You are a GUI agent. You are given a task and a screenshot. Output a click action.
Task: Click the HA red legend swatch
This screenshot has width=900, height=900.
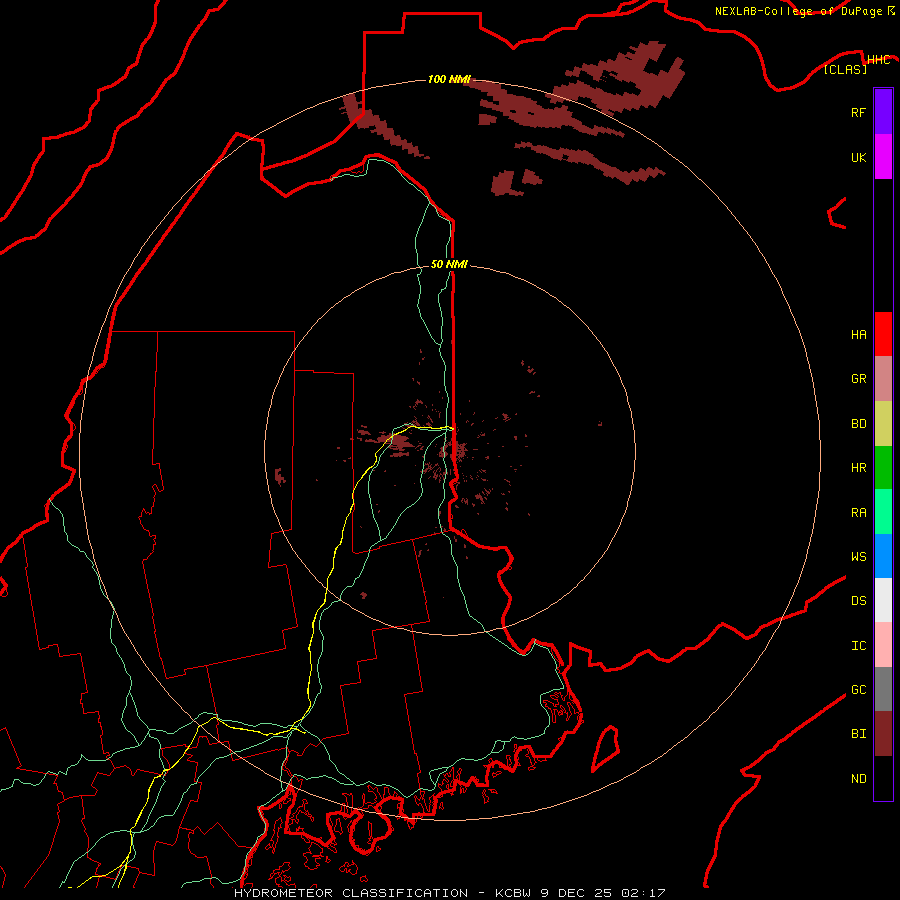pos(883,334)
